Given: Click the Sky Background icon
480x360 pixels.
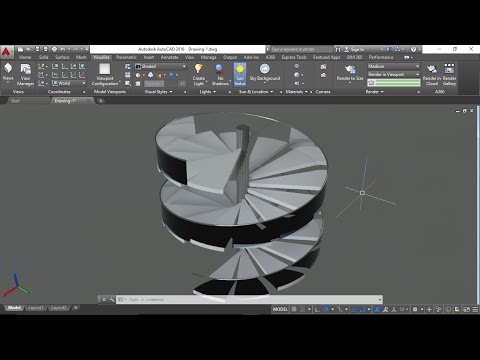Looking at the screenshot, I should [x=265, y=69].
